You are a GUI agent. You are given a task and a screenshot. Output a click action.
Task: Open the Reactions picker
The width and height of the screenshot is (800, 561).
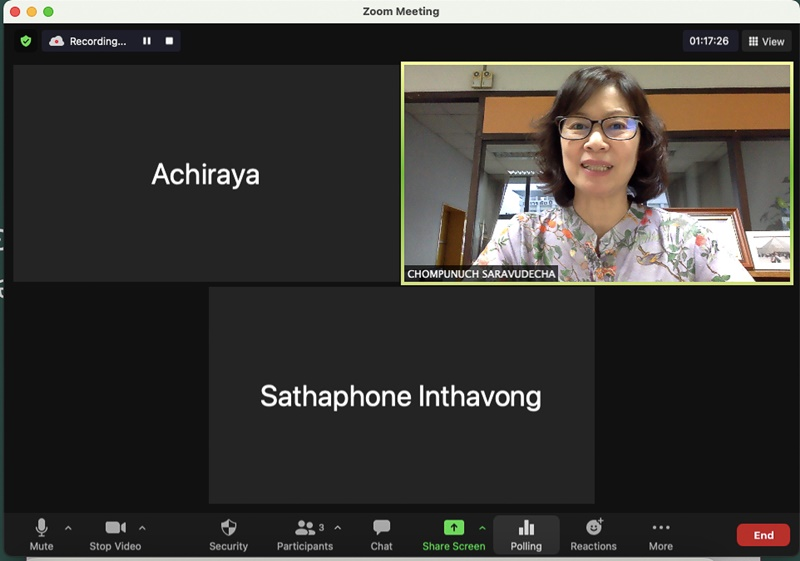coord(593,534)
